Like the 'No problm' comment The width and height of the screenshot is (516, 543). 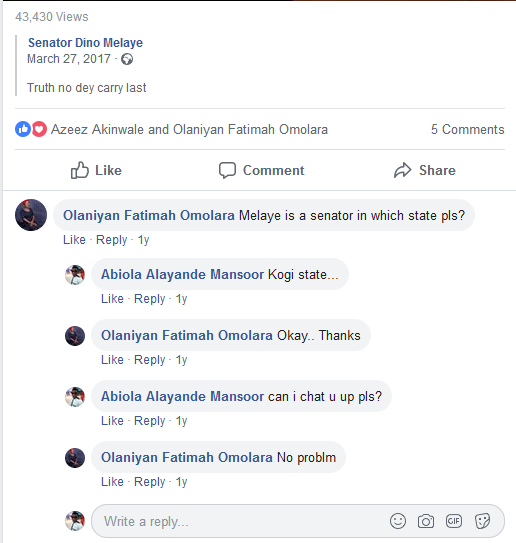[112, 482]
